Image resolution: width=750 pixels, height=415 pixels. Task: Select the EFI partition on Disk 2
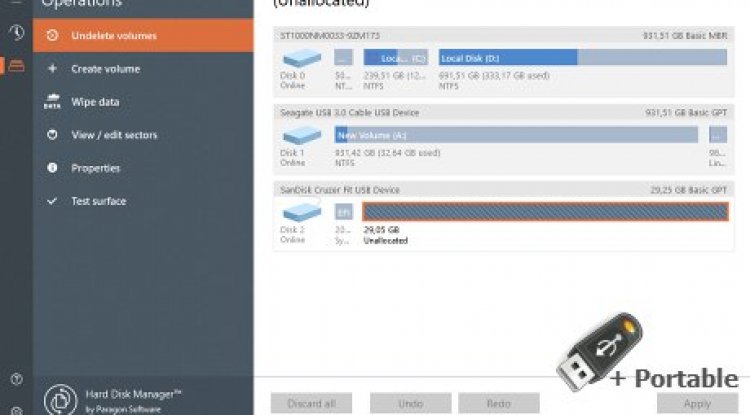343,212
